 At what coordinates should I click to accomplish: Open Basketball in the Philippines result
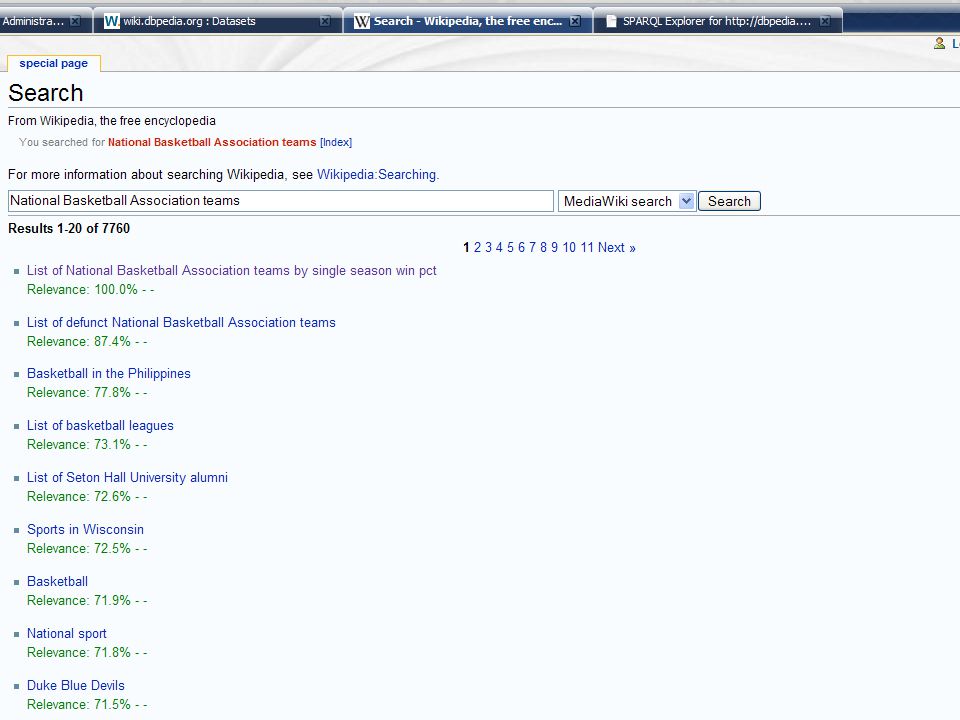click(x=109, y=373)
